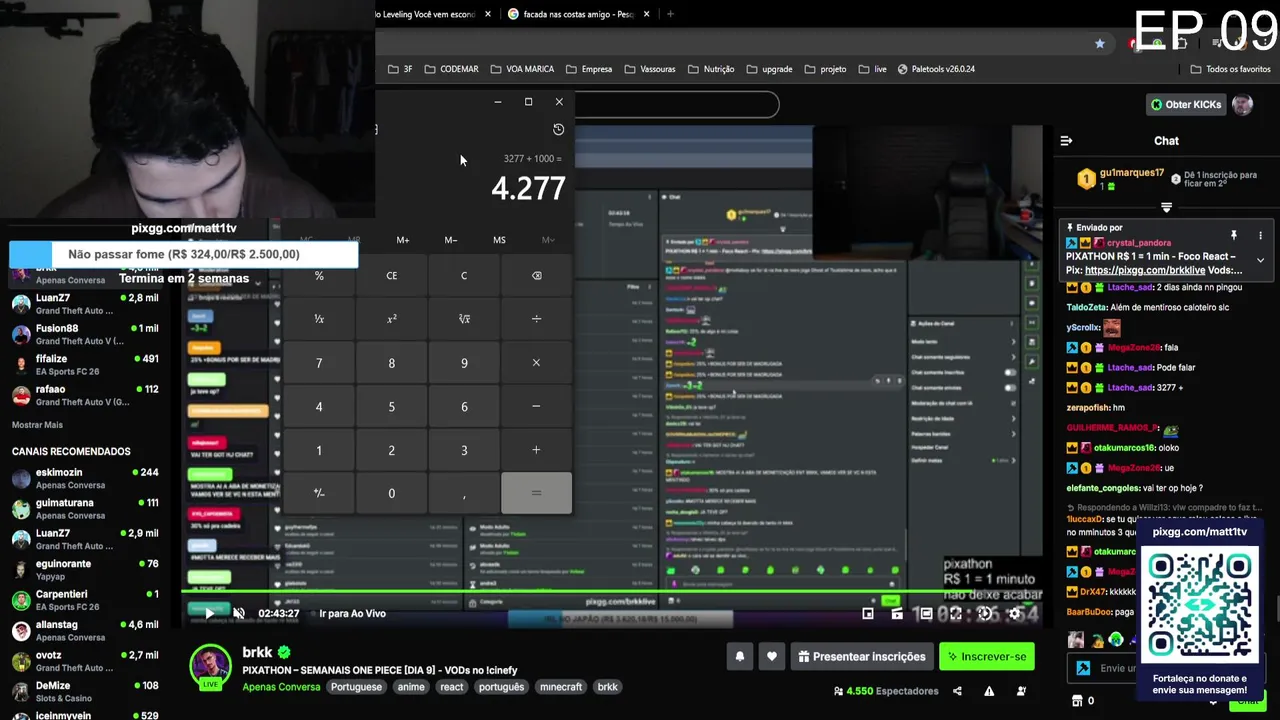Open pinned message options menu
This screenshot has height=720, width=1280.
(1260, 235)
